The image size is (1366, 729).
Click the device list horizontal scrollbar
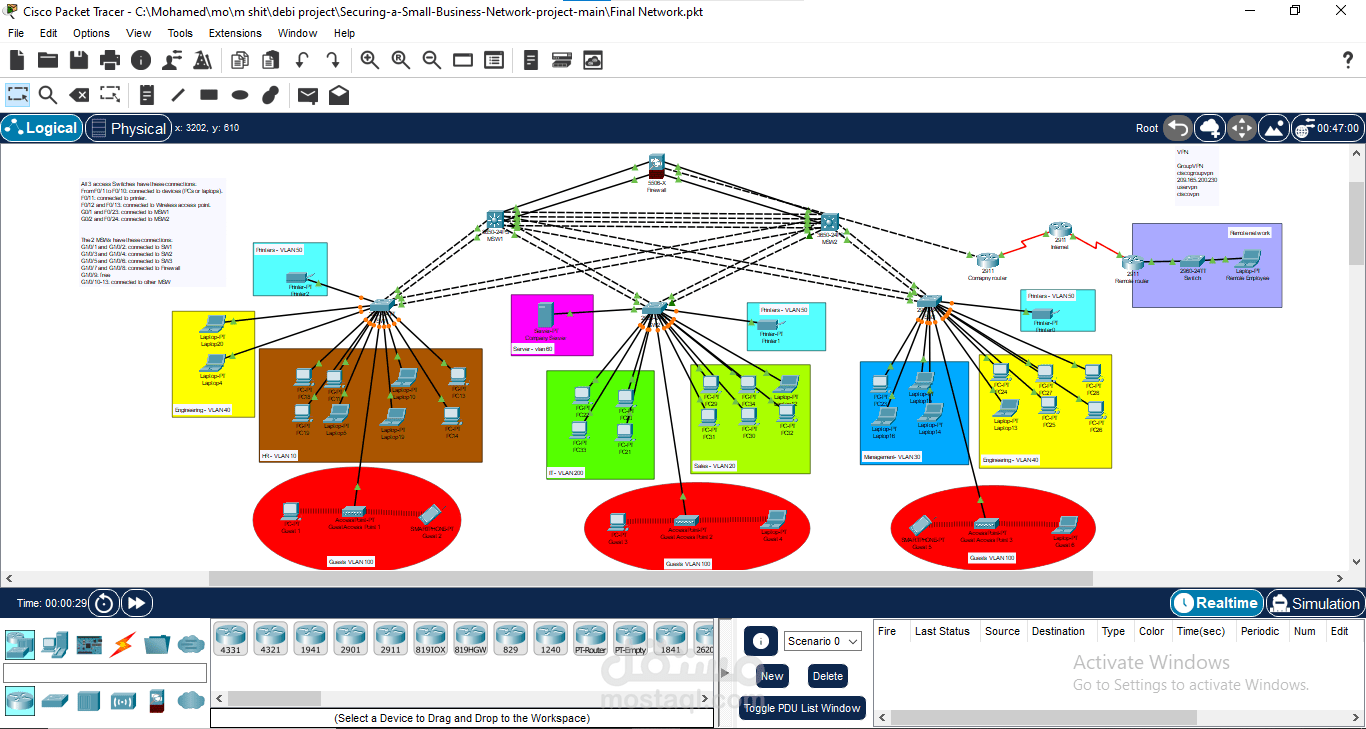click(274, 698)
